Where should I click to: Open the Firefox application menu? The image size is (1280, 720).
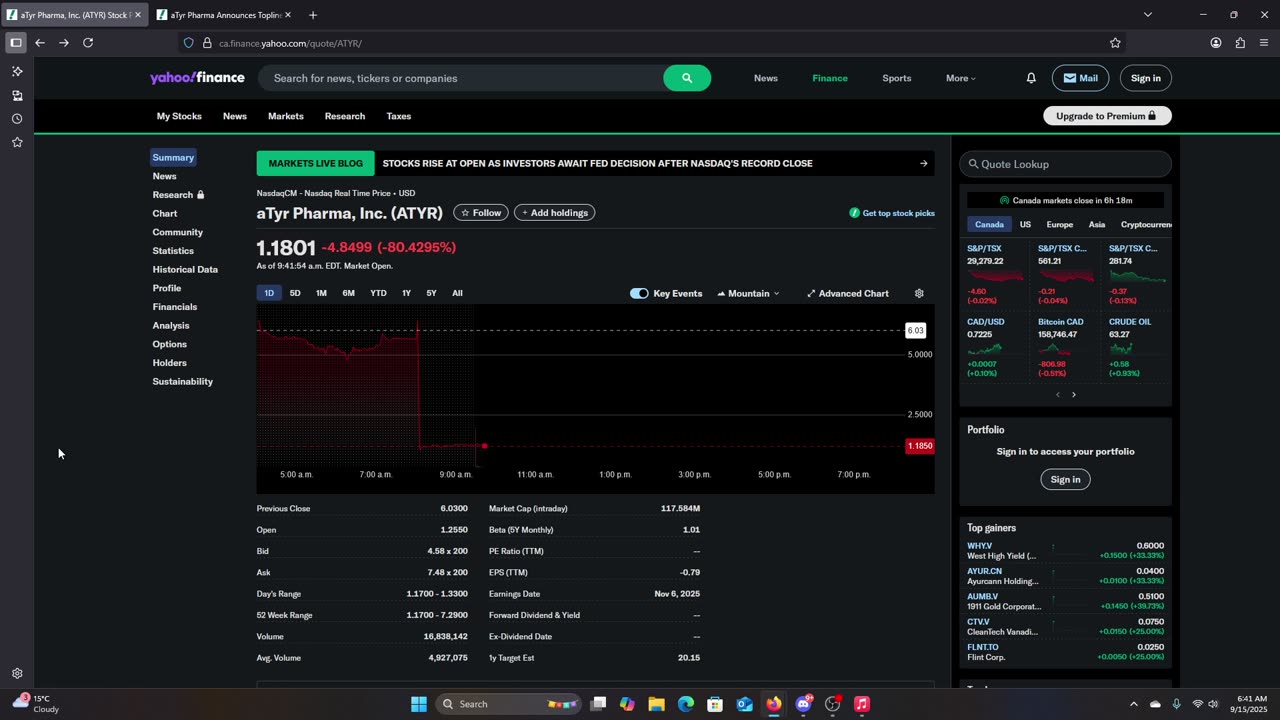[x=1264, y=43]
